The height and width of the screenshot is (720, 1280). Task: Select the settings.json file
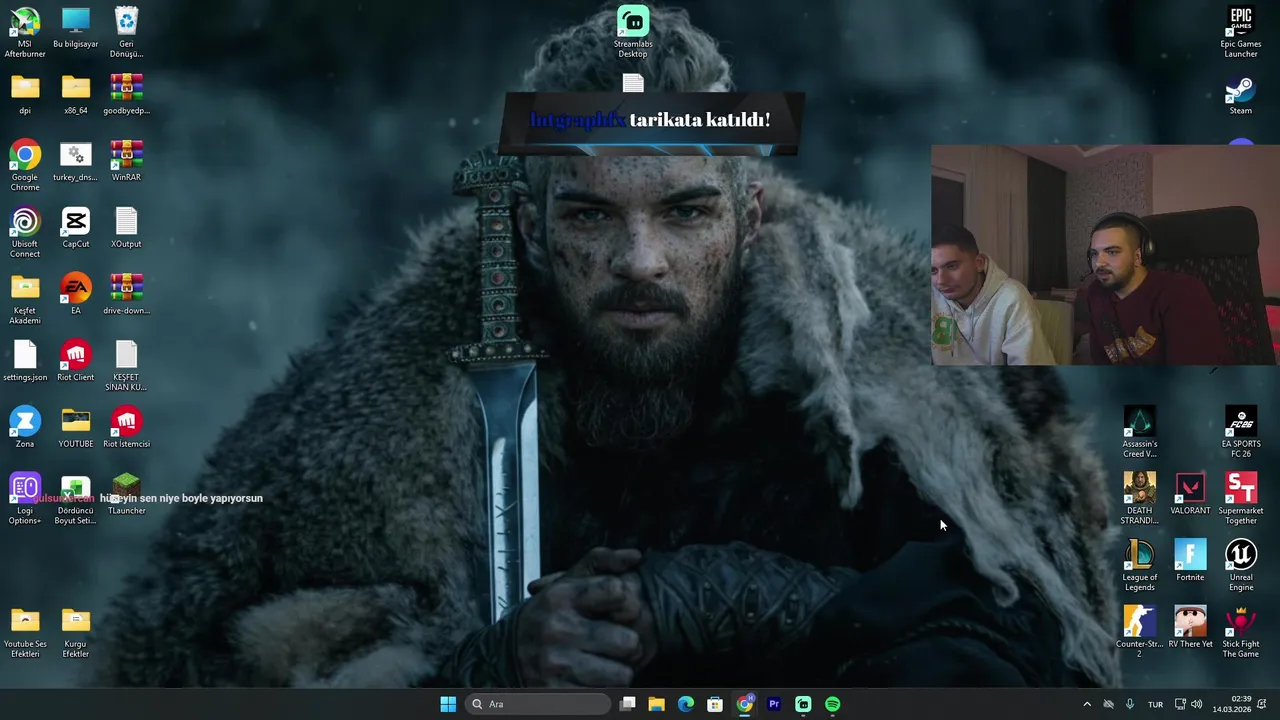point(25,361)
